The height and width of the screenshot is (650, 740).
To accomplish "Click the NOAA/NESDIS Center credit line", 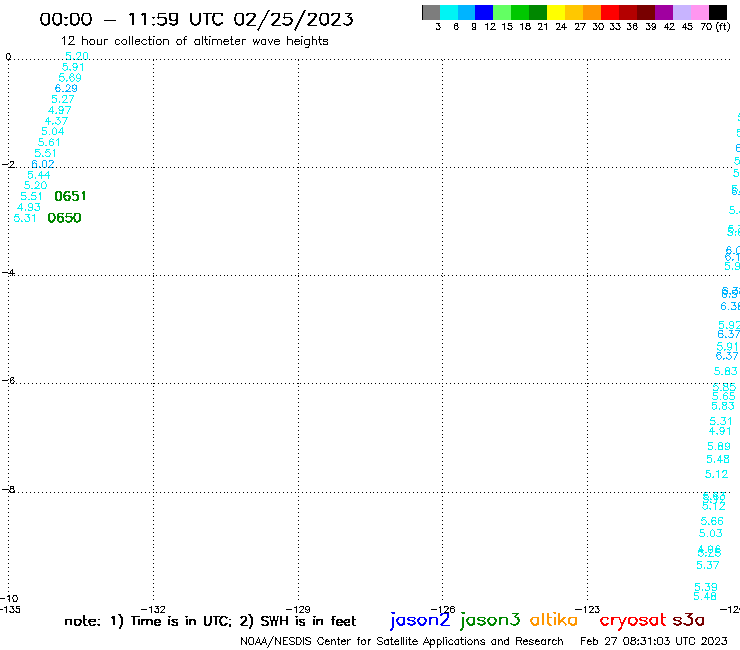I will 402,641.
